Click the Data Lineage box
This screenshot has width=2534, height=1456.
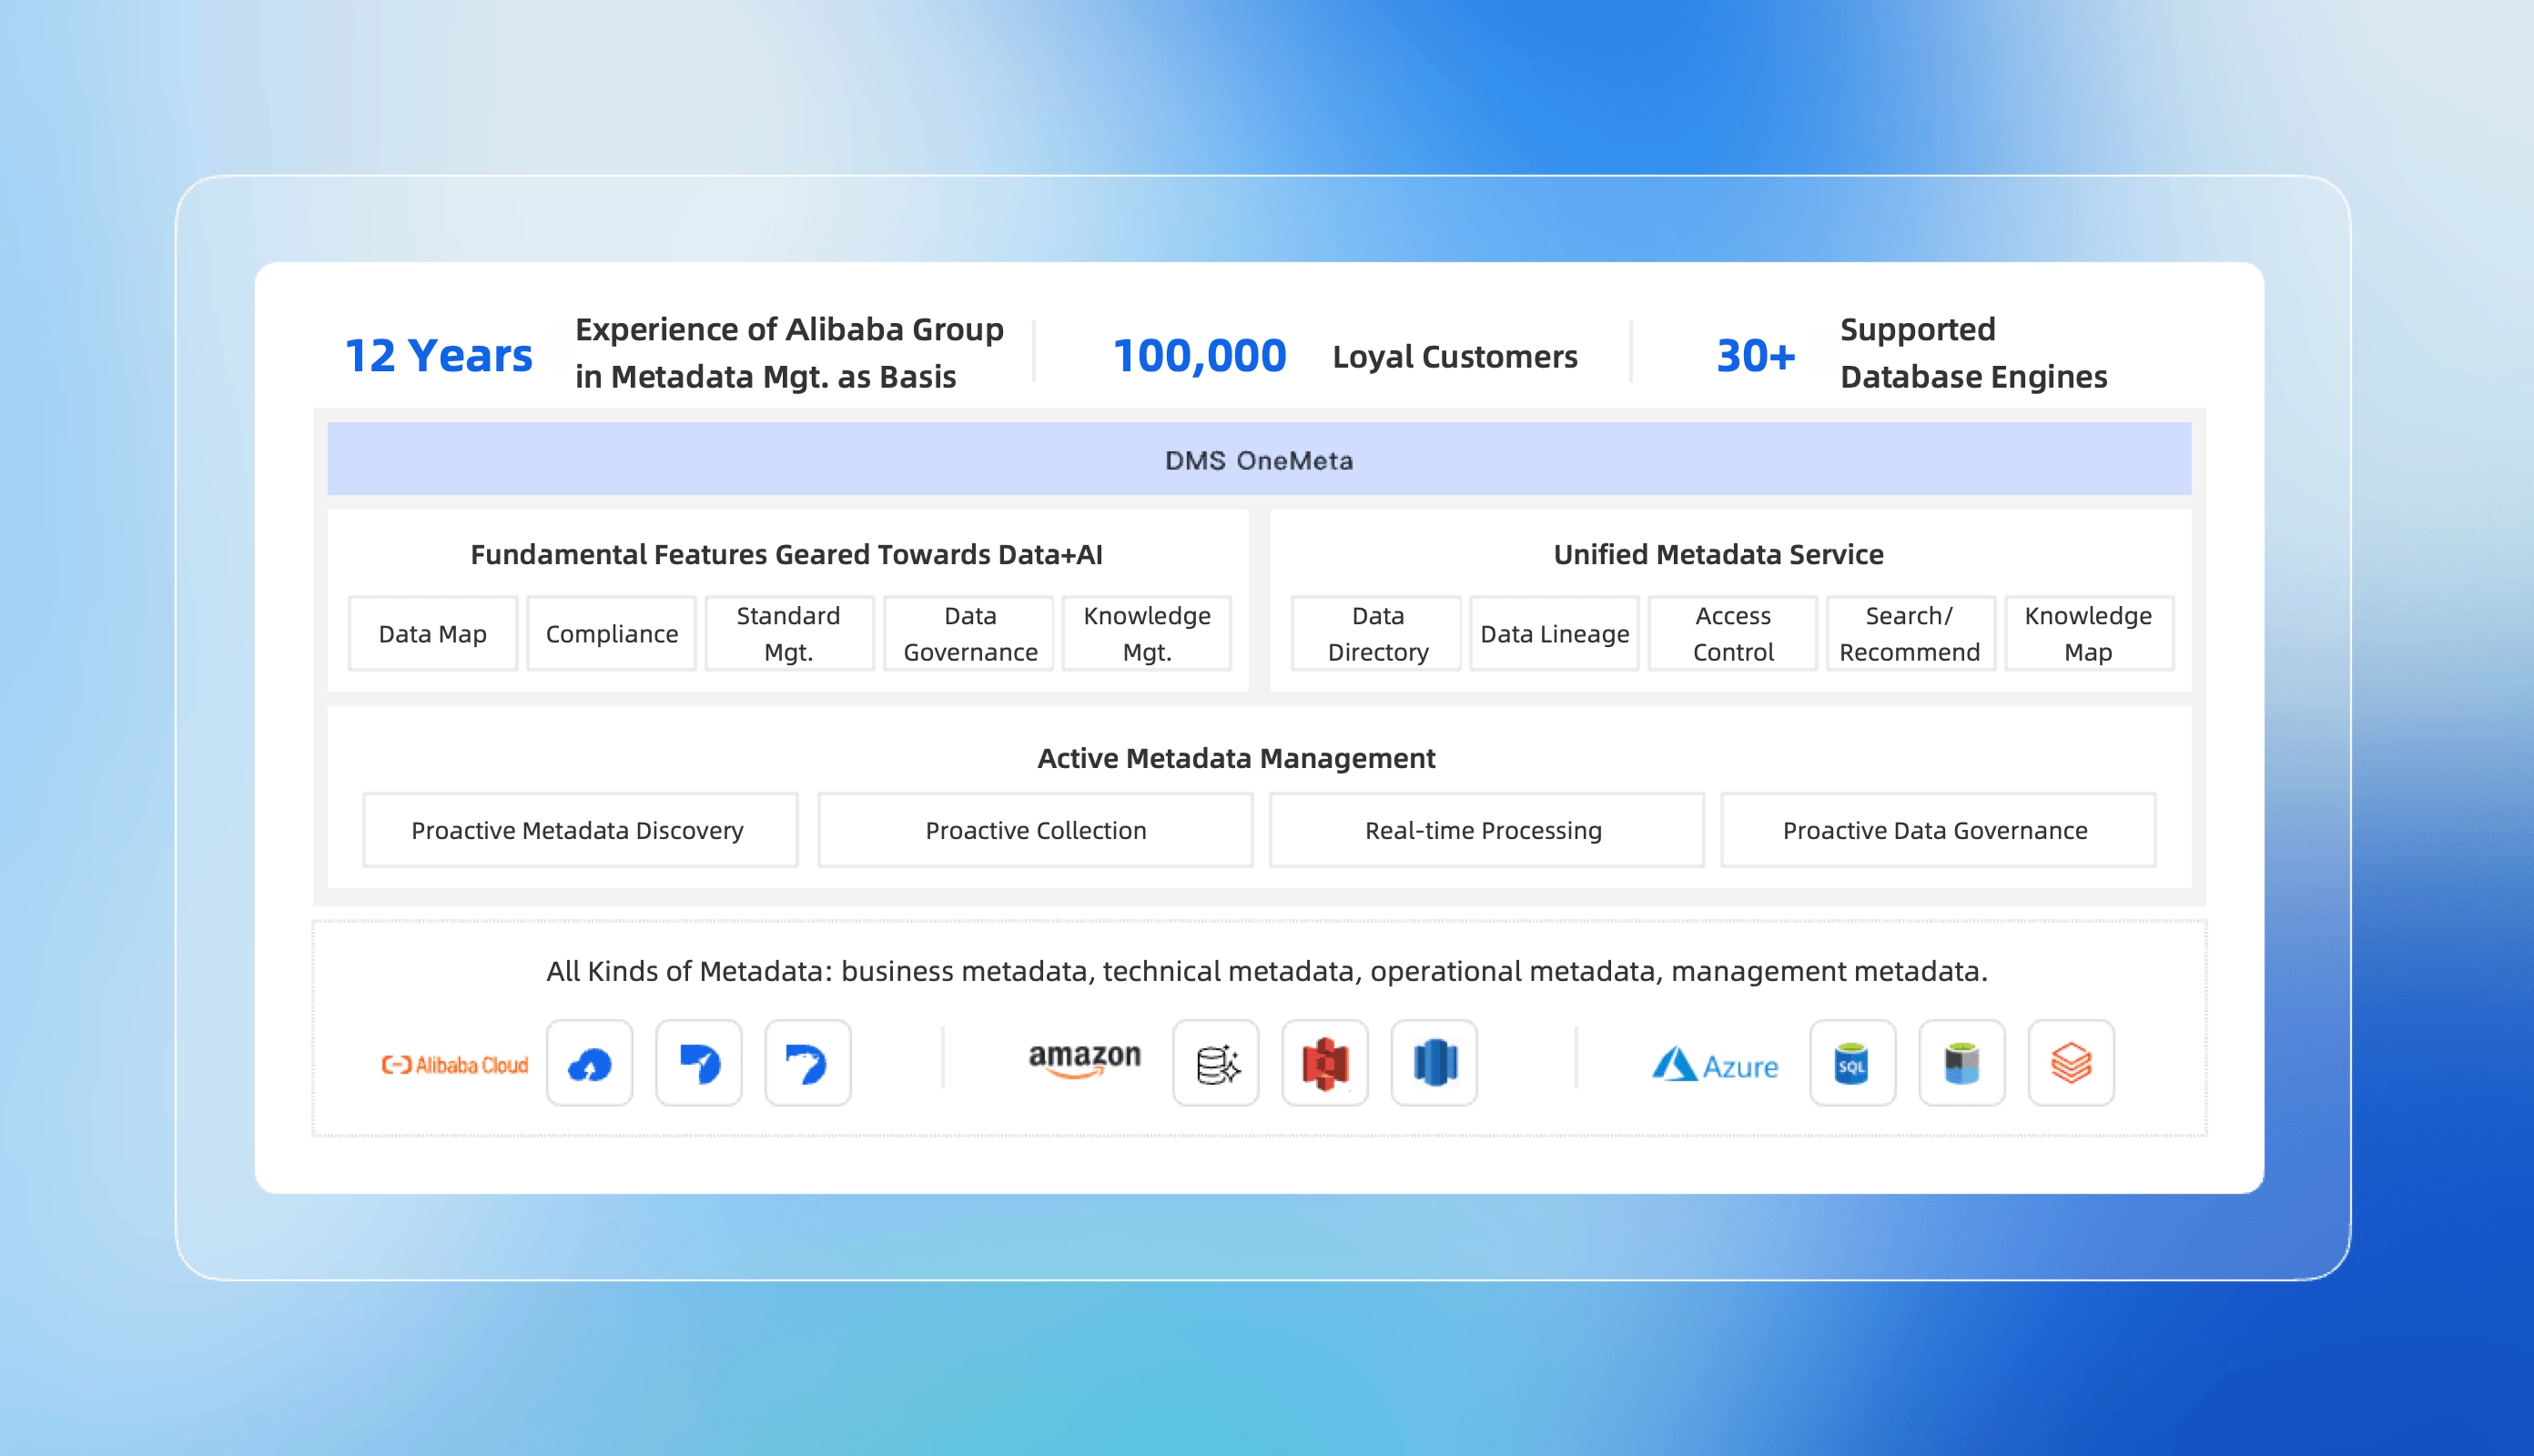tap(1554, 634)
